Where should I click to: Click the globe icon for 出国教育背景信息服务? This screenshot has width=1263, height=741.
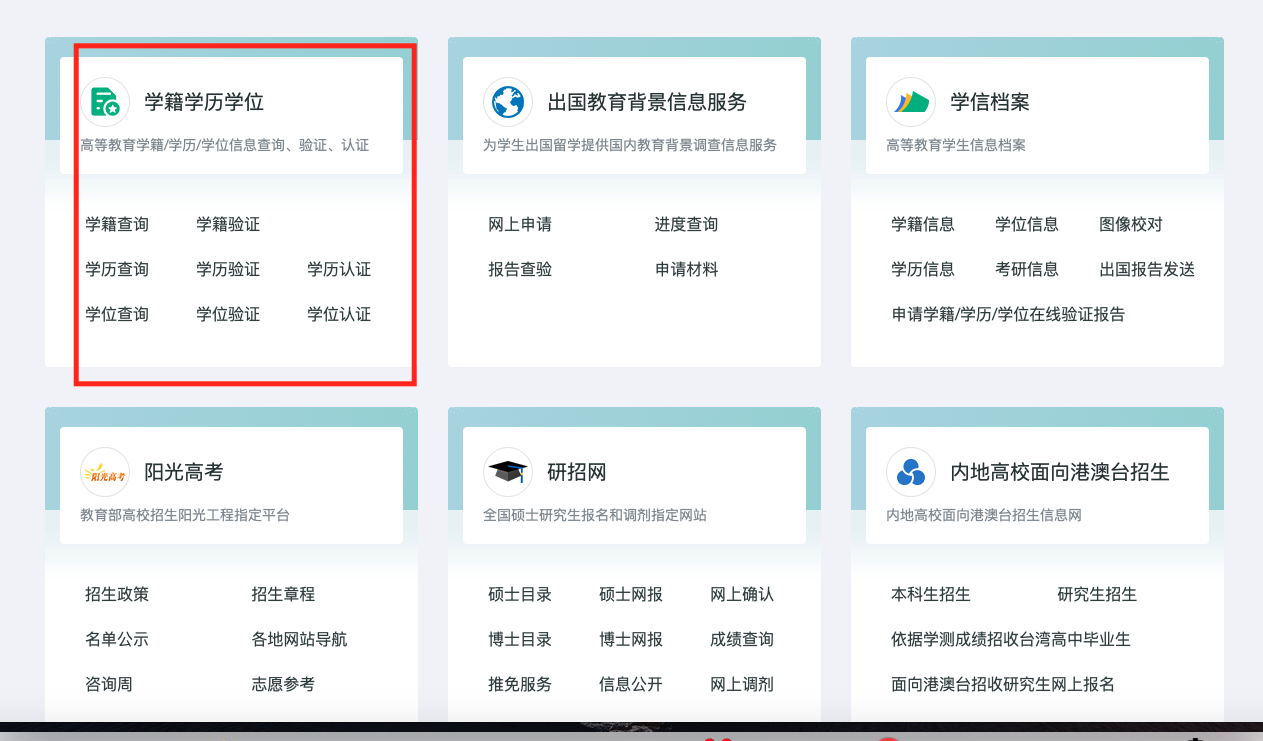tap(508, 102)
